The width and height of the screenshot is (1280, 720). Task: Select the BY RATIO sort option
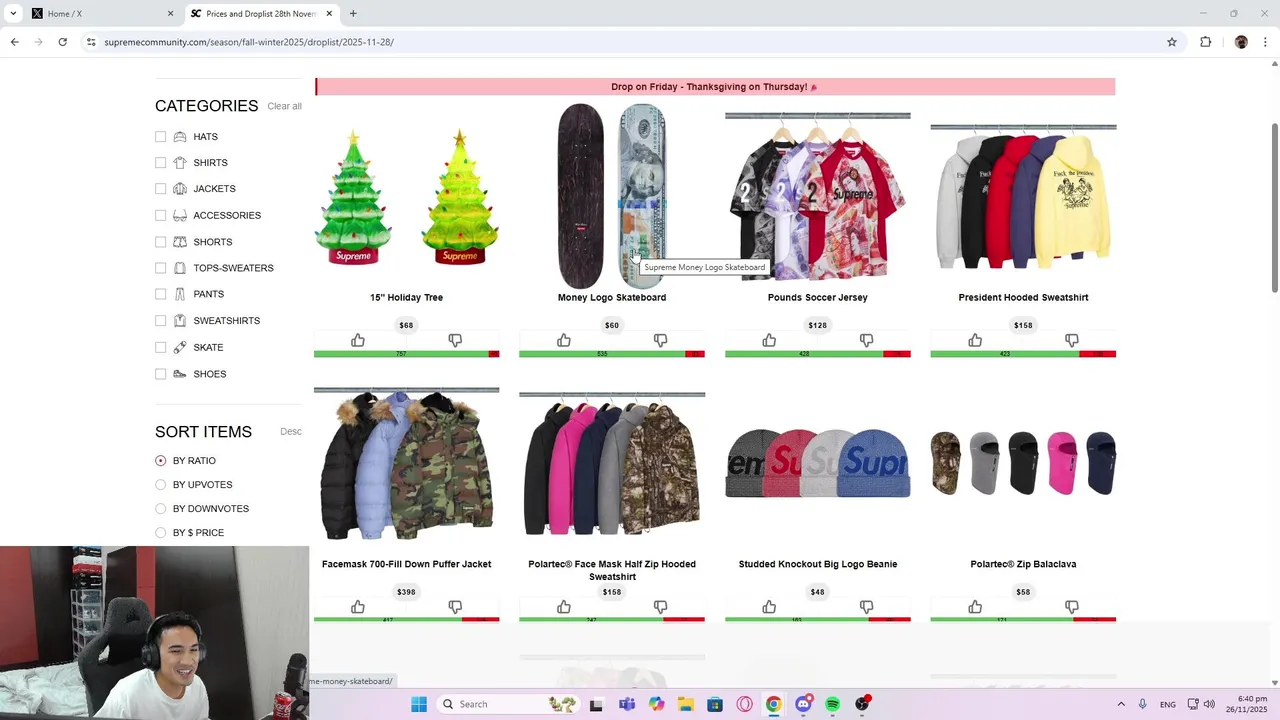160,461
